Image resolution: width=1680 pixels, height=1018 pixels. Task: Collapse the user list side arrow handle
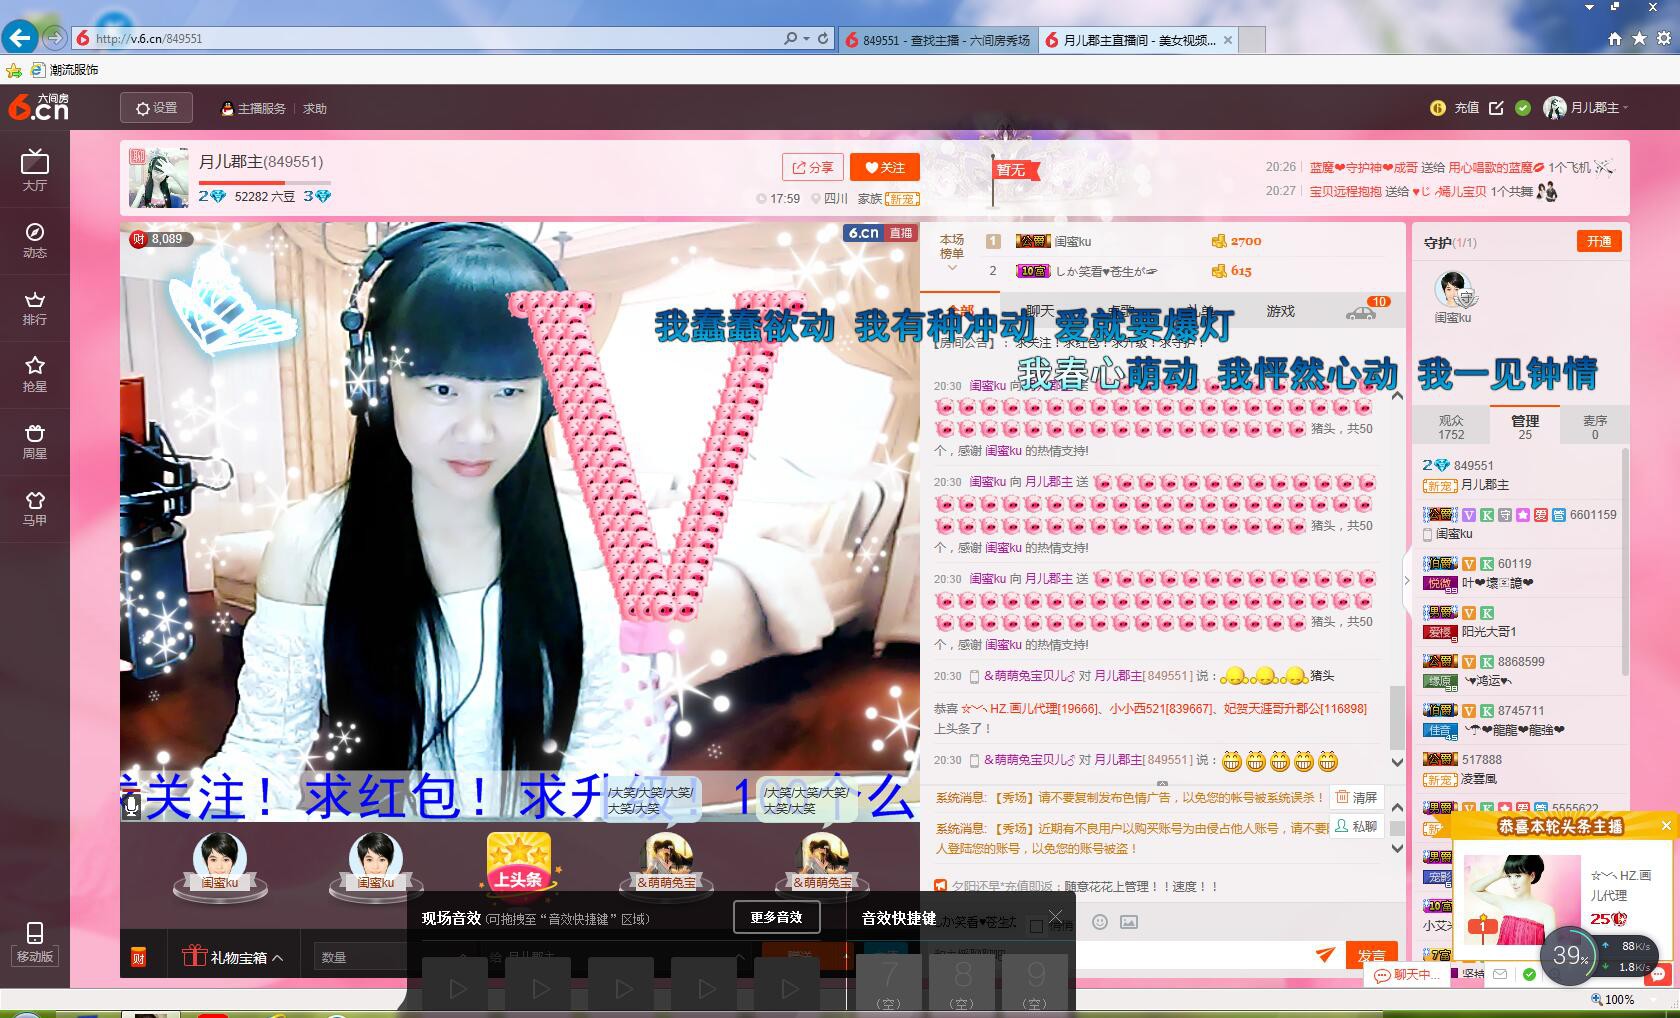1407,580
